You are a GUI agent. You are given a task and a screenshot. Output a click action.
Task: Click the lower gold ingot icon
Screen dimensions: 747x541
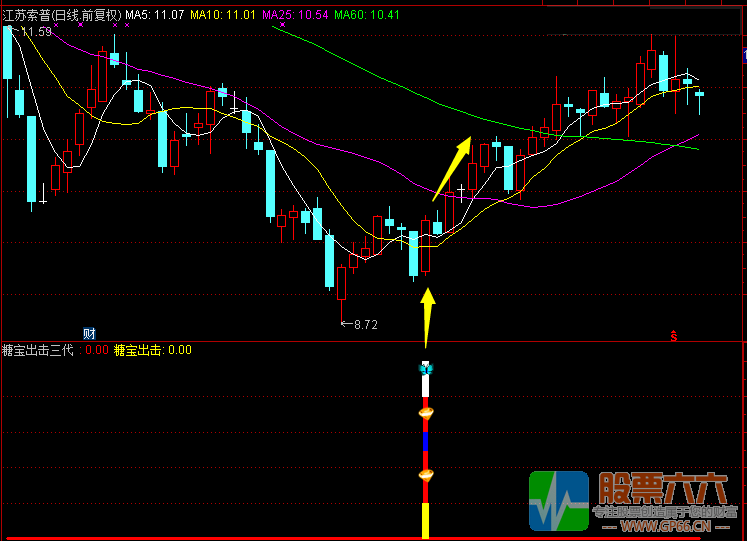(x=426, y=475)
